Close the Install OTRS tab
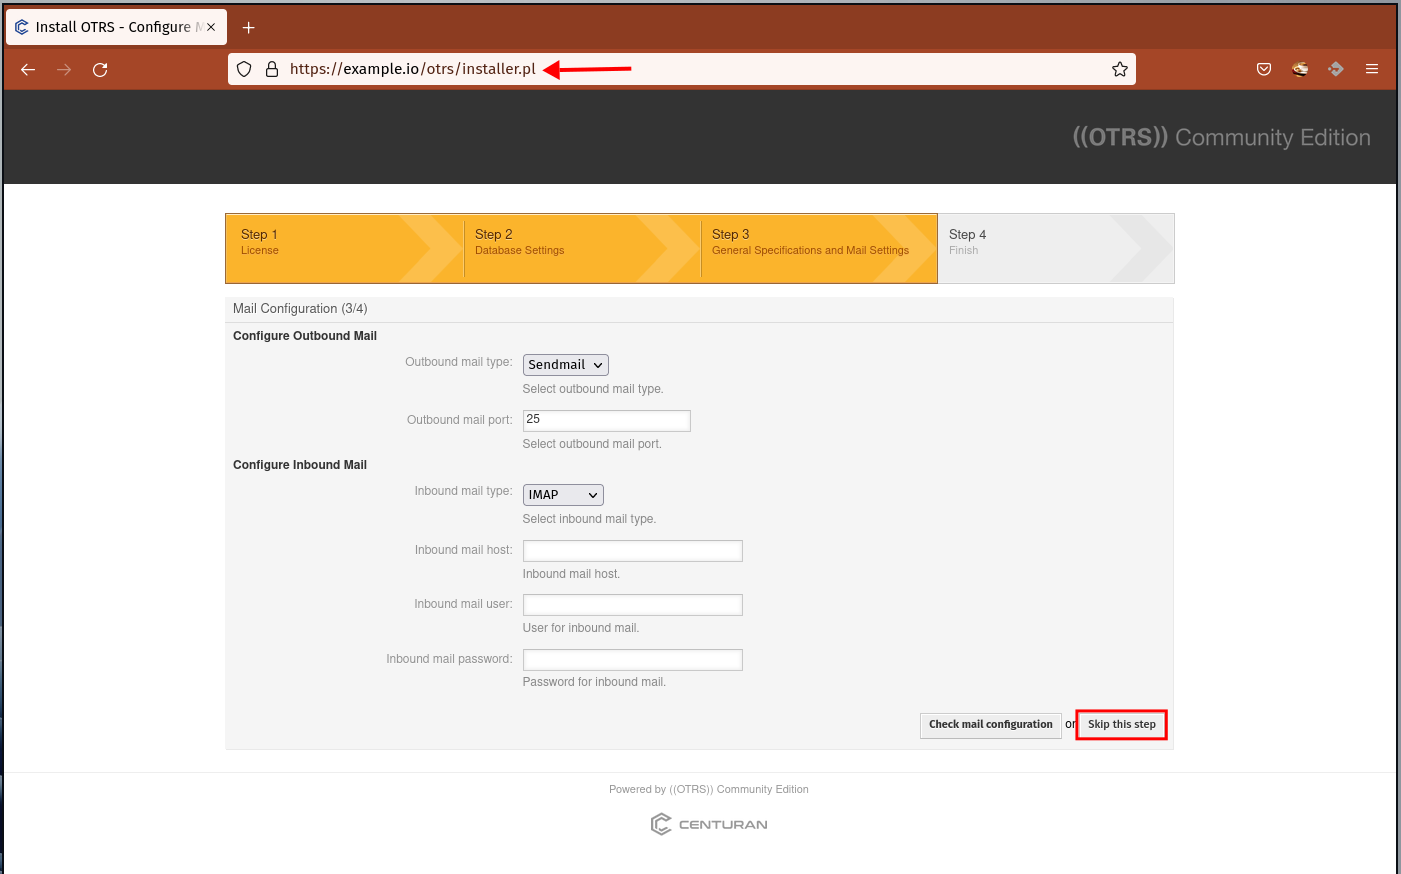This screenshot has height=874, width=1401. point(211,27)
